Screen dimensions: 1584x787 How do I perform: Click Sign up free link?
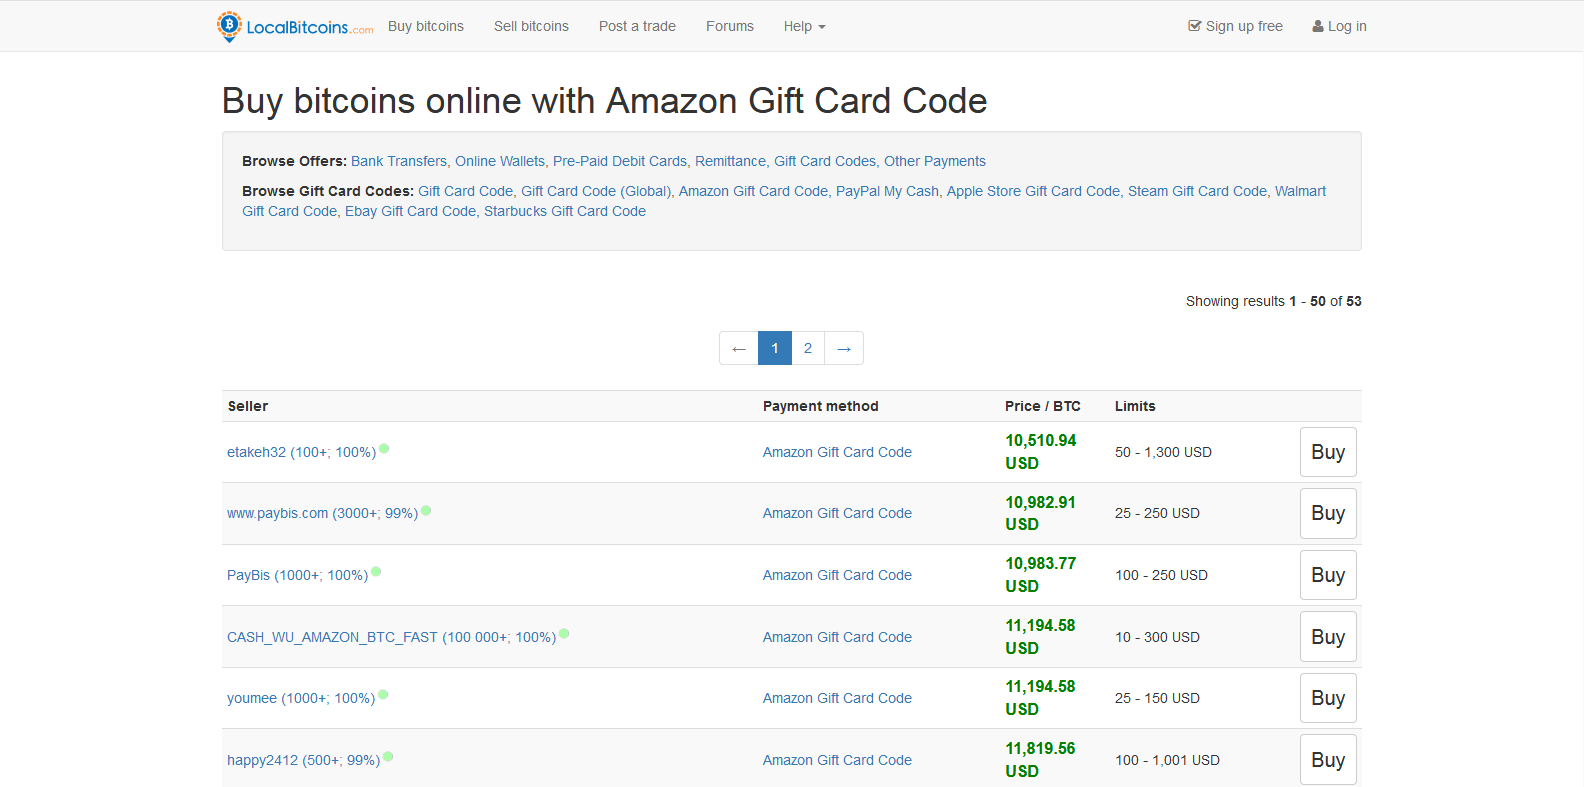1235,26
